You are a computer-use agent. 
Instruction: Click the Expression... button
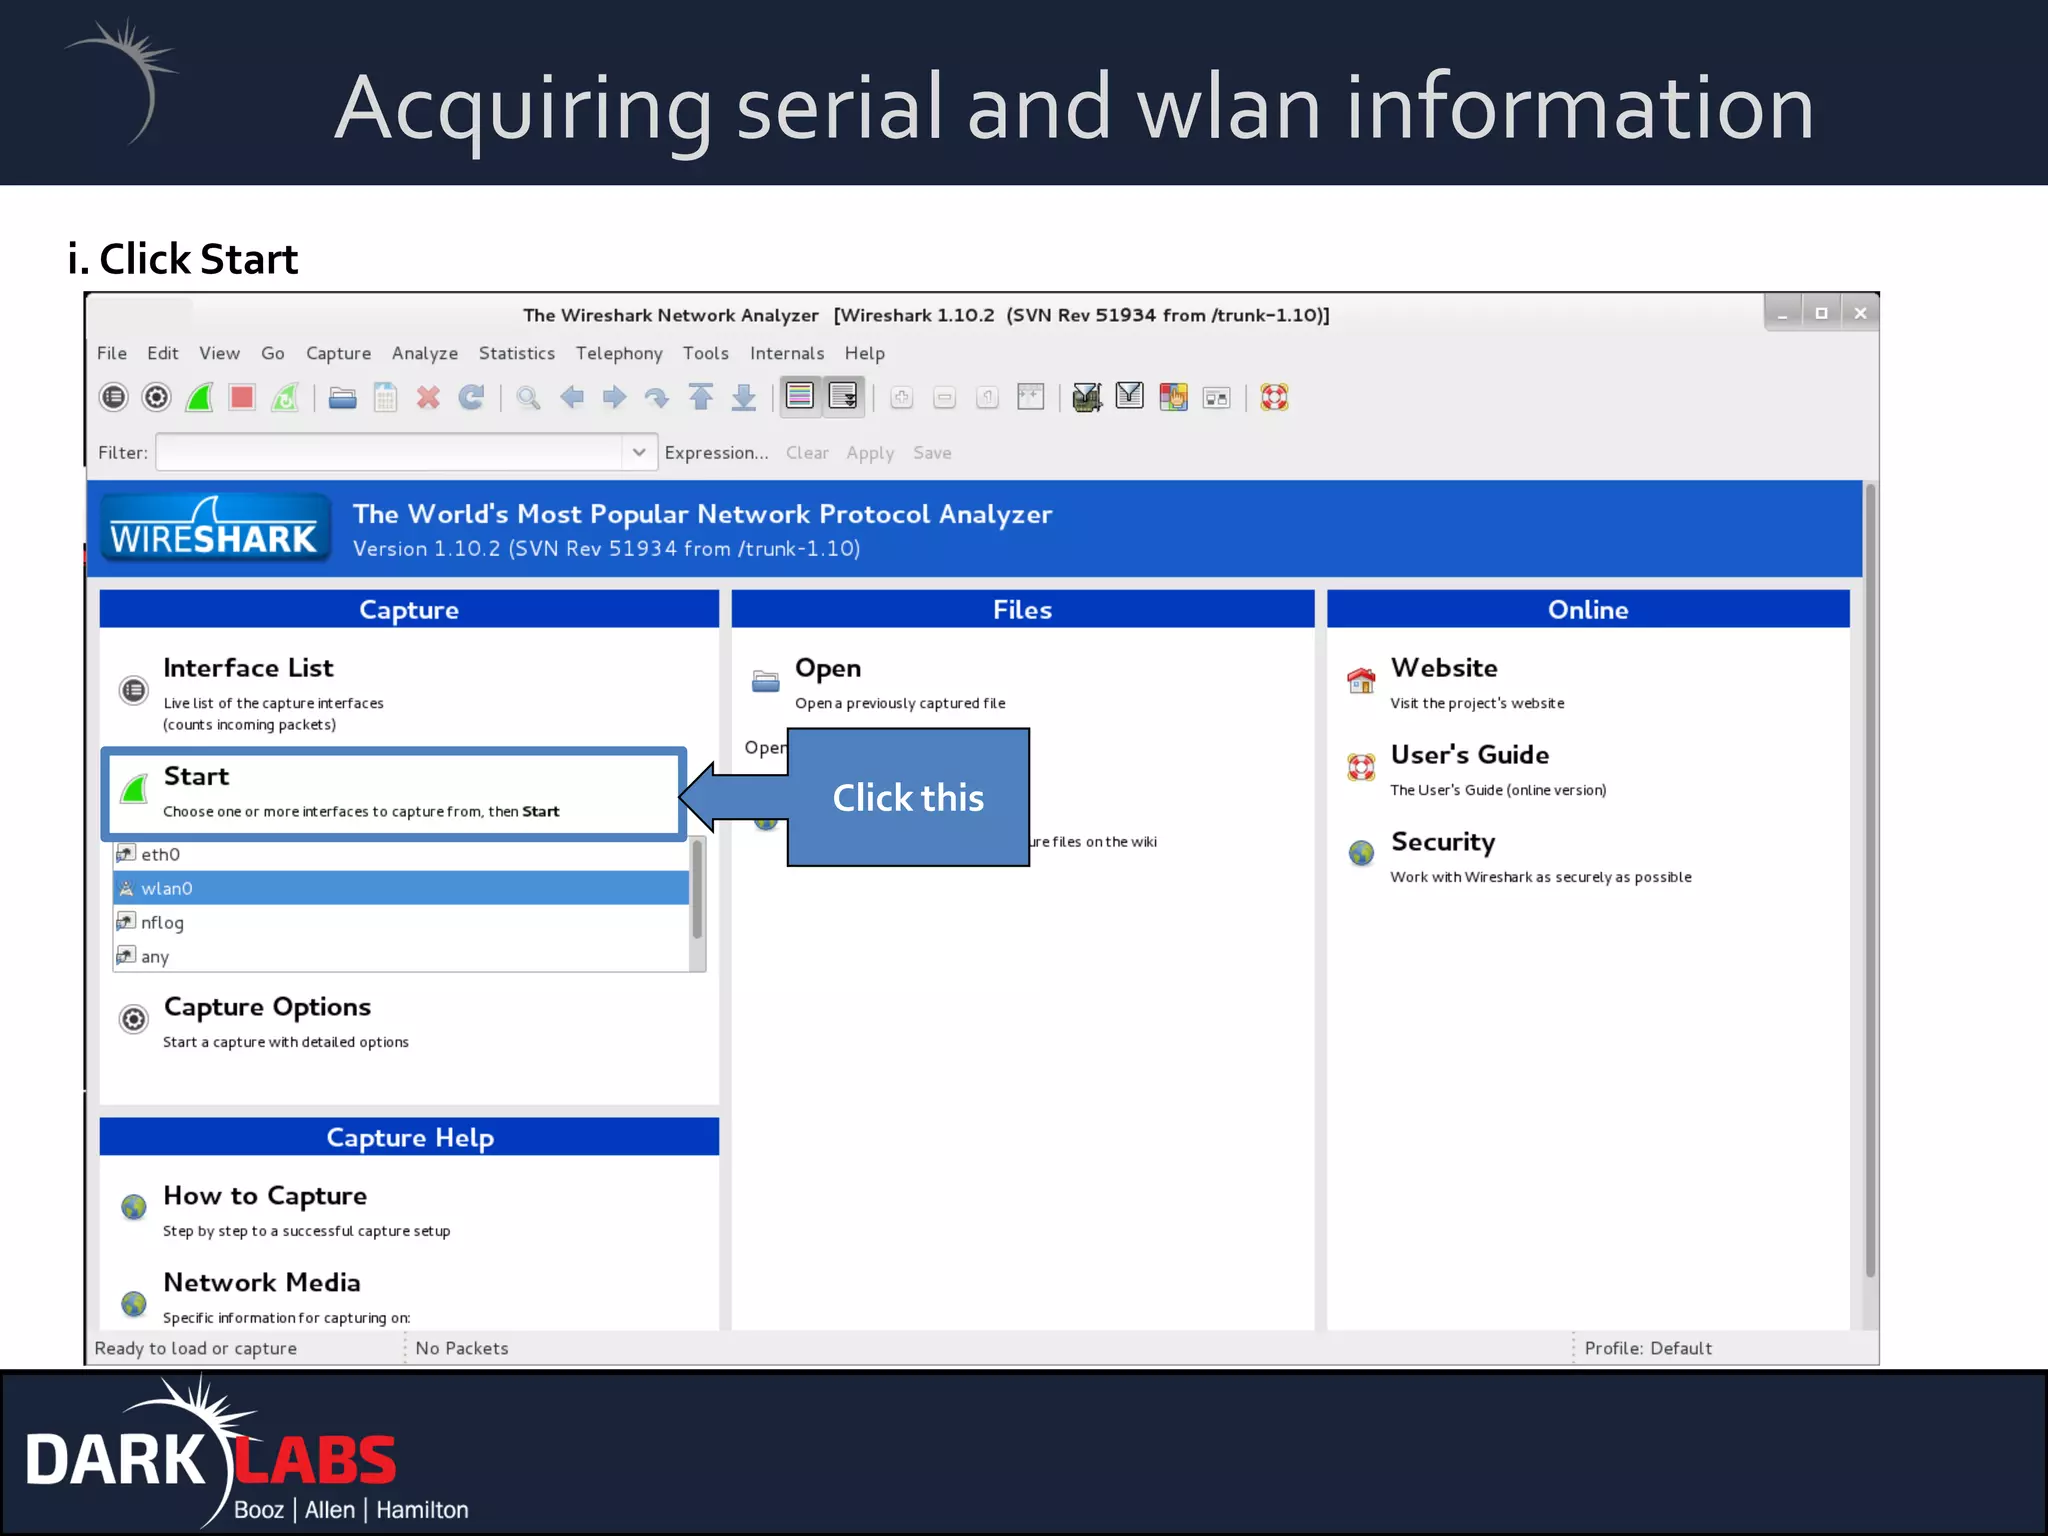click(x=716, y=453)
